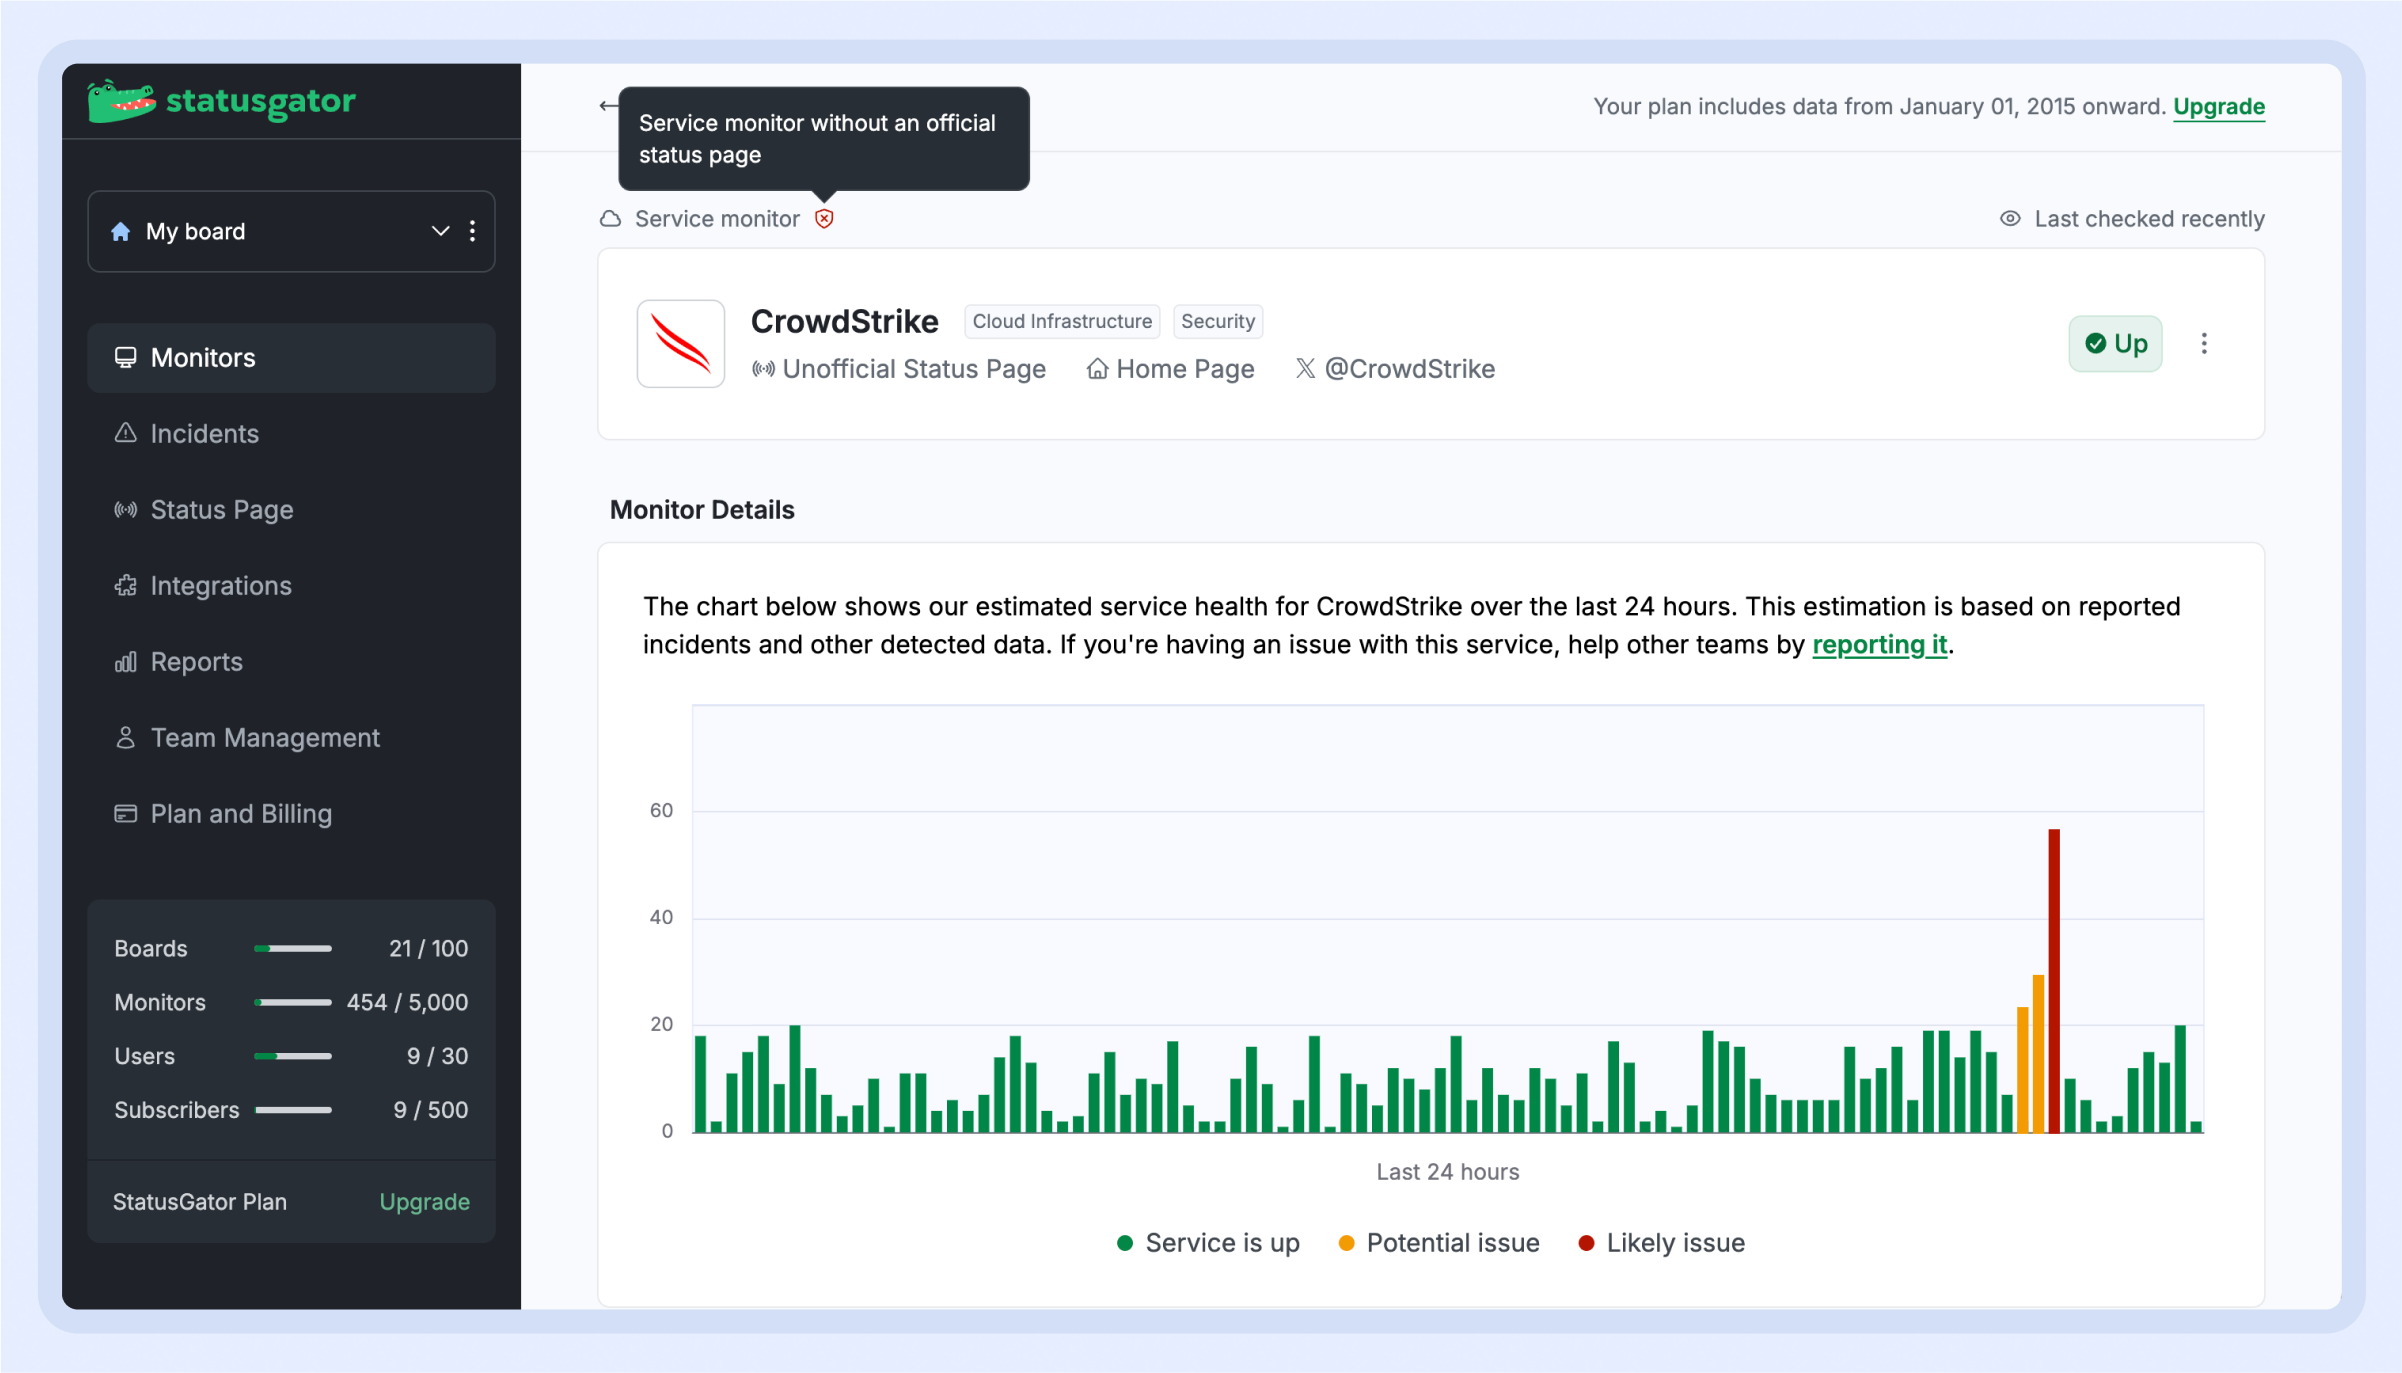2402x1373 pixels.
Task: Click the statusgator alligator logo
Action: pyautogui.click(x=122, y=101)
